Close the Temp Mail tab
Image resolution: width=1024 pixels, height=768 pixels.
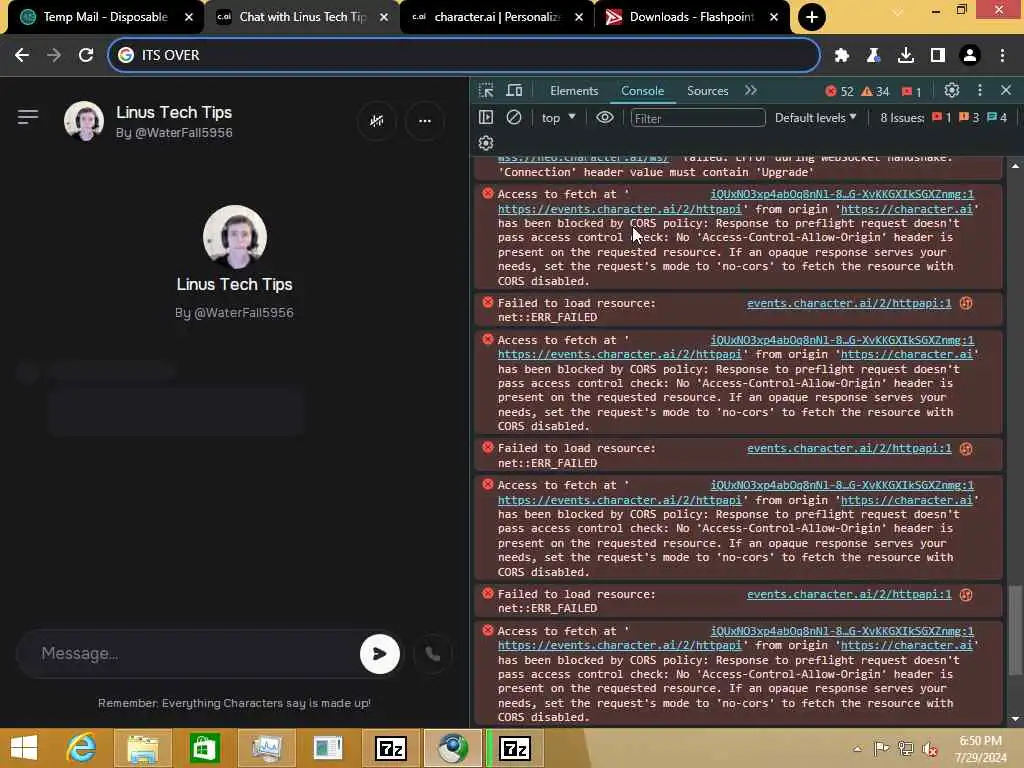pyautogui.click(x=189, y=17)
